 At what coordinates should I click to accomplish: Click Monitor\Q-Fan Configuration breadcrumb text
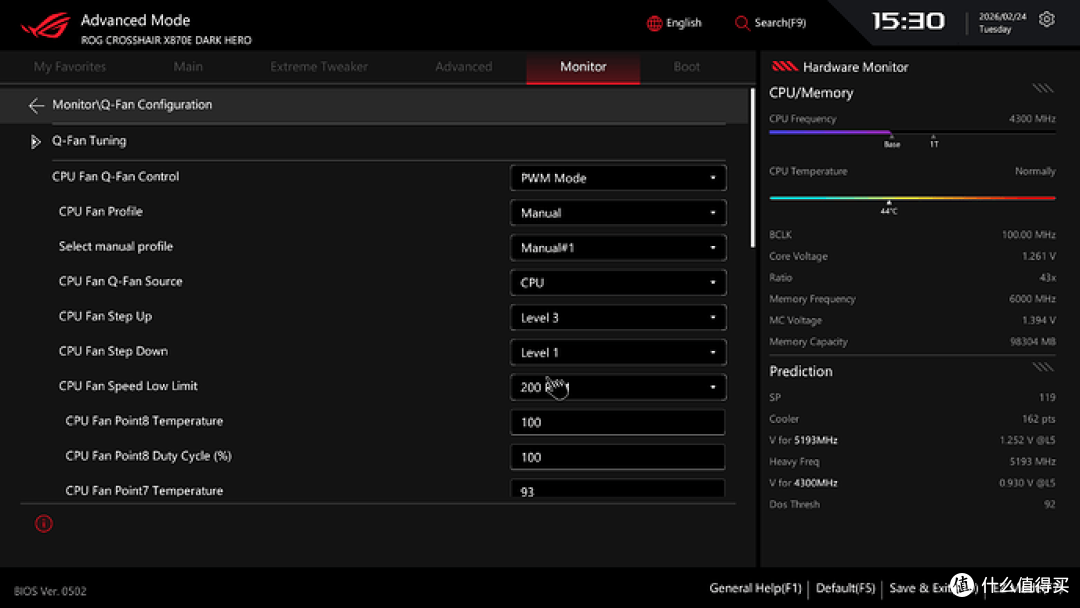point(132,105)
